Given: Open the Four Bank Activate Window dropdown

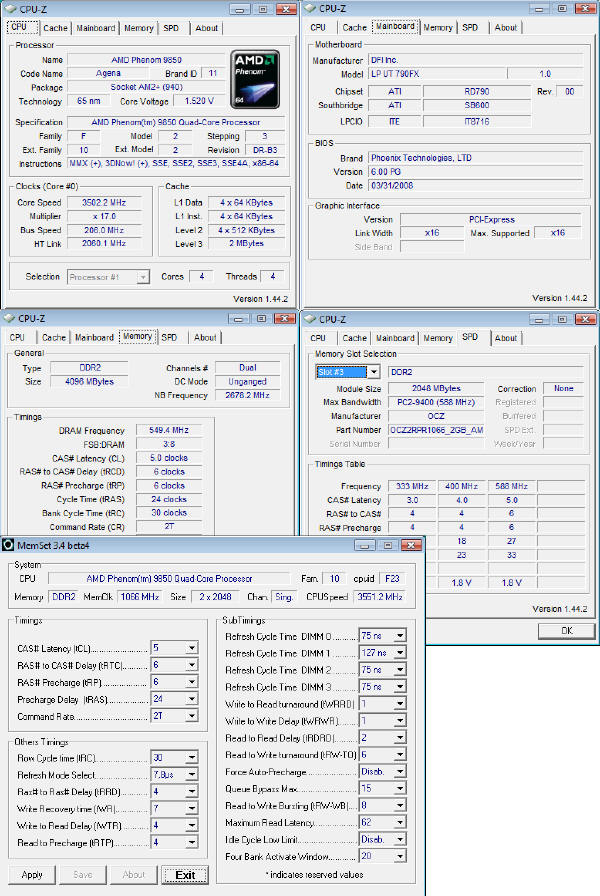Looking at the screenshot, I should 400,856.
